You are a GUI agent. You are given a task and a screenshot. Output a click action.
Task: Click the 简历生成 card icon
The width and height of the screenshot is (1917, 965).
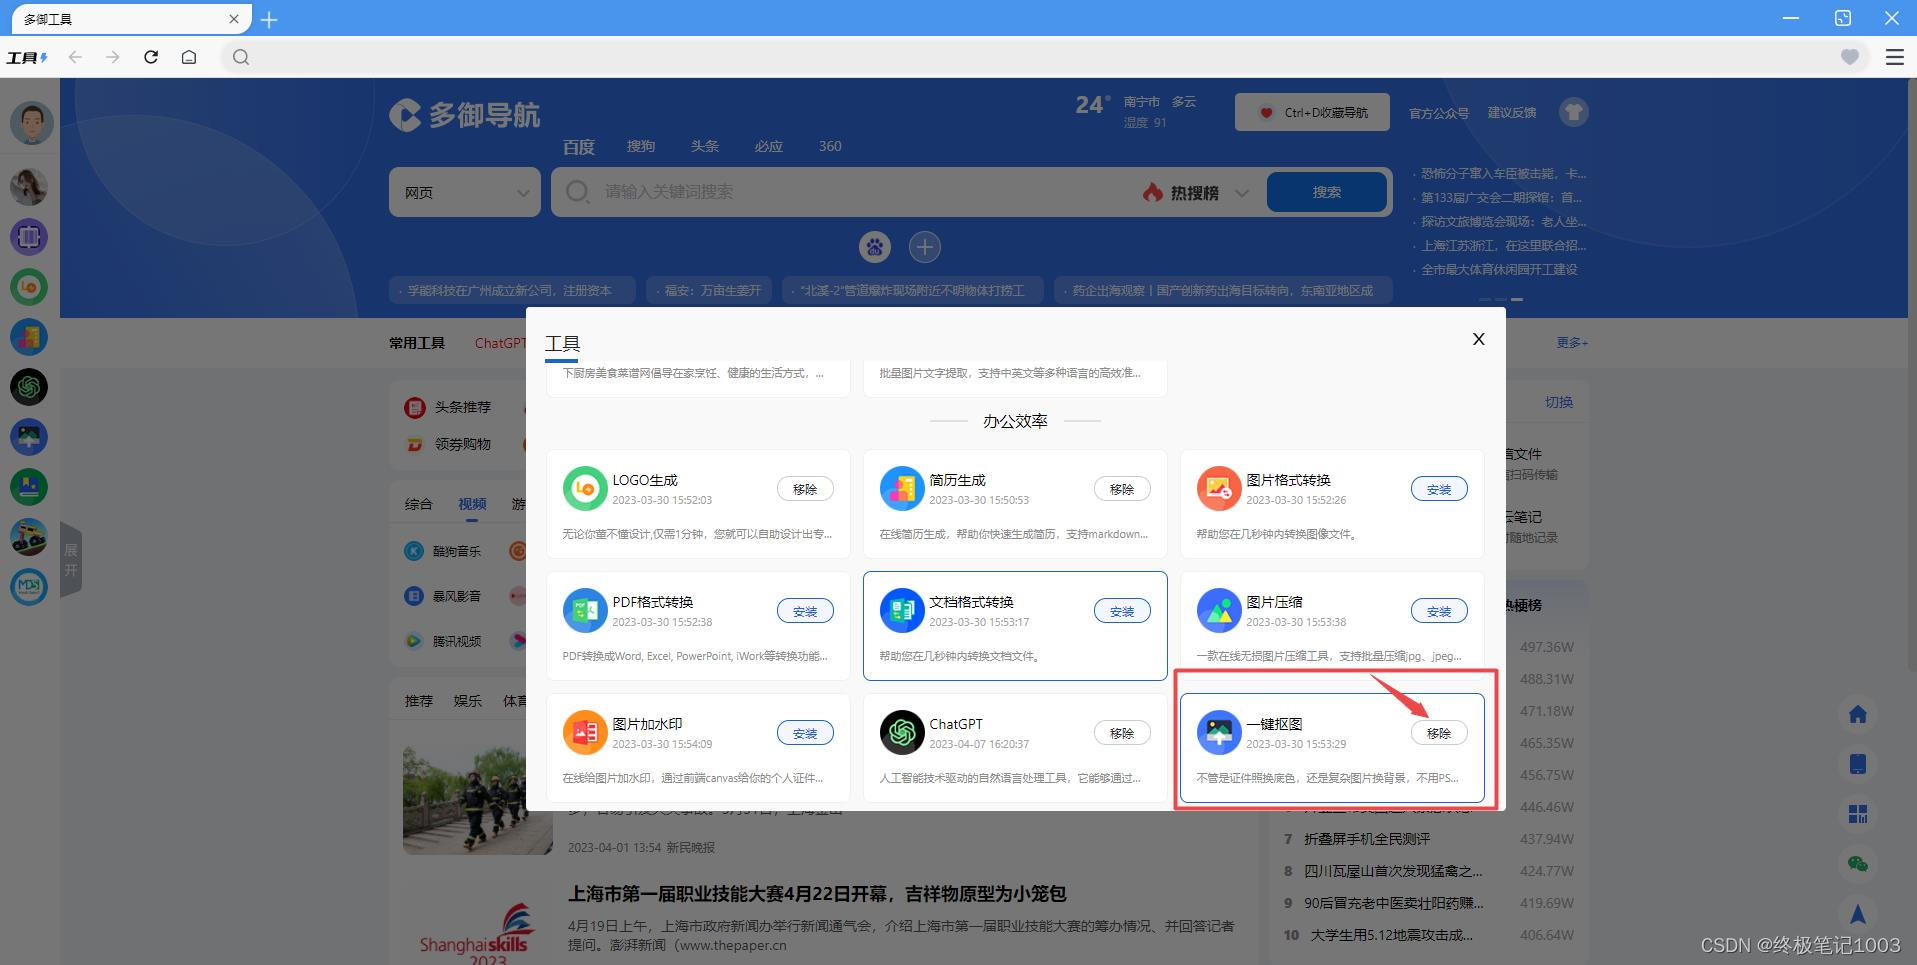click(902, 489)
